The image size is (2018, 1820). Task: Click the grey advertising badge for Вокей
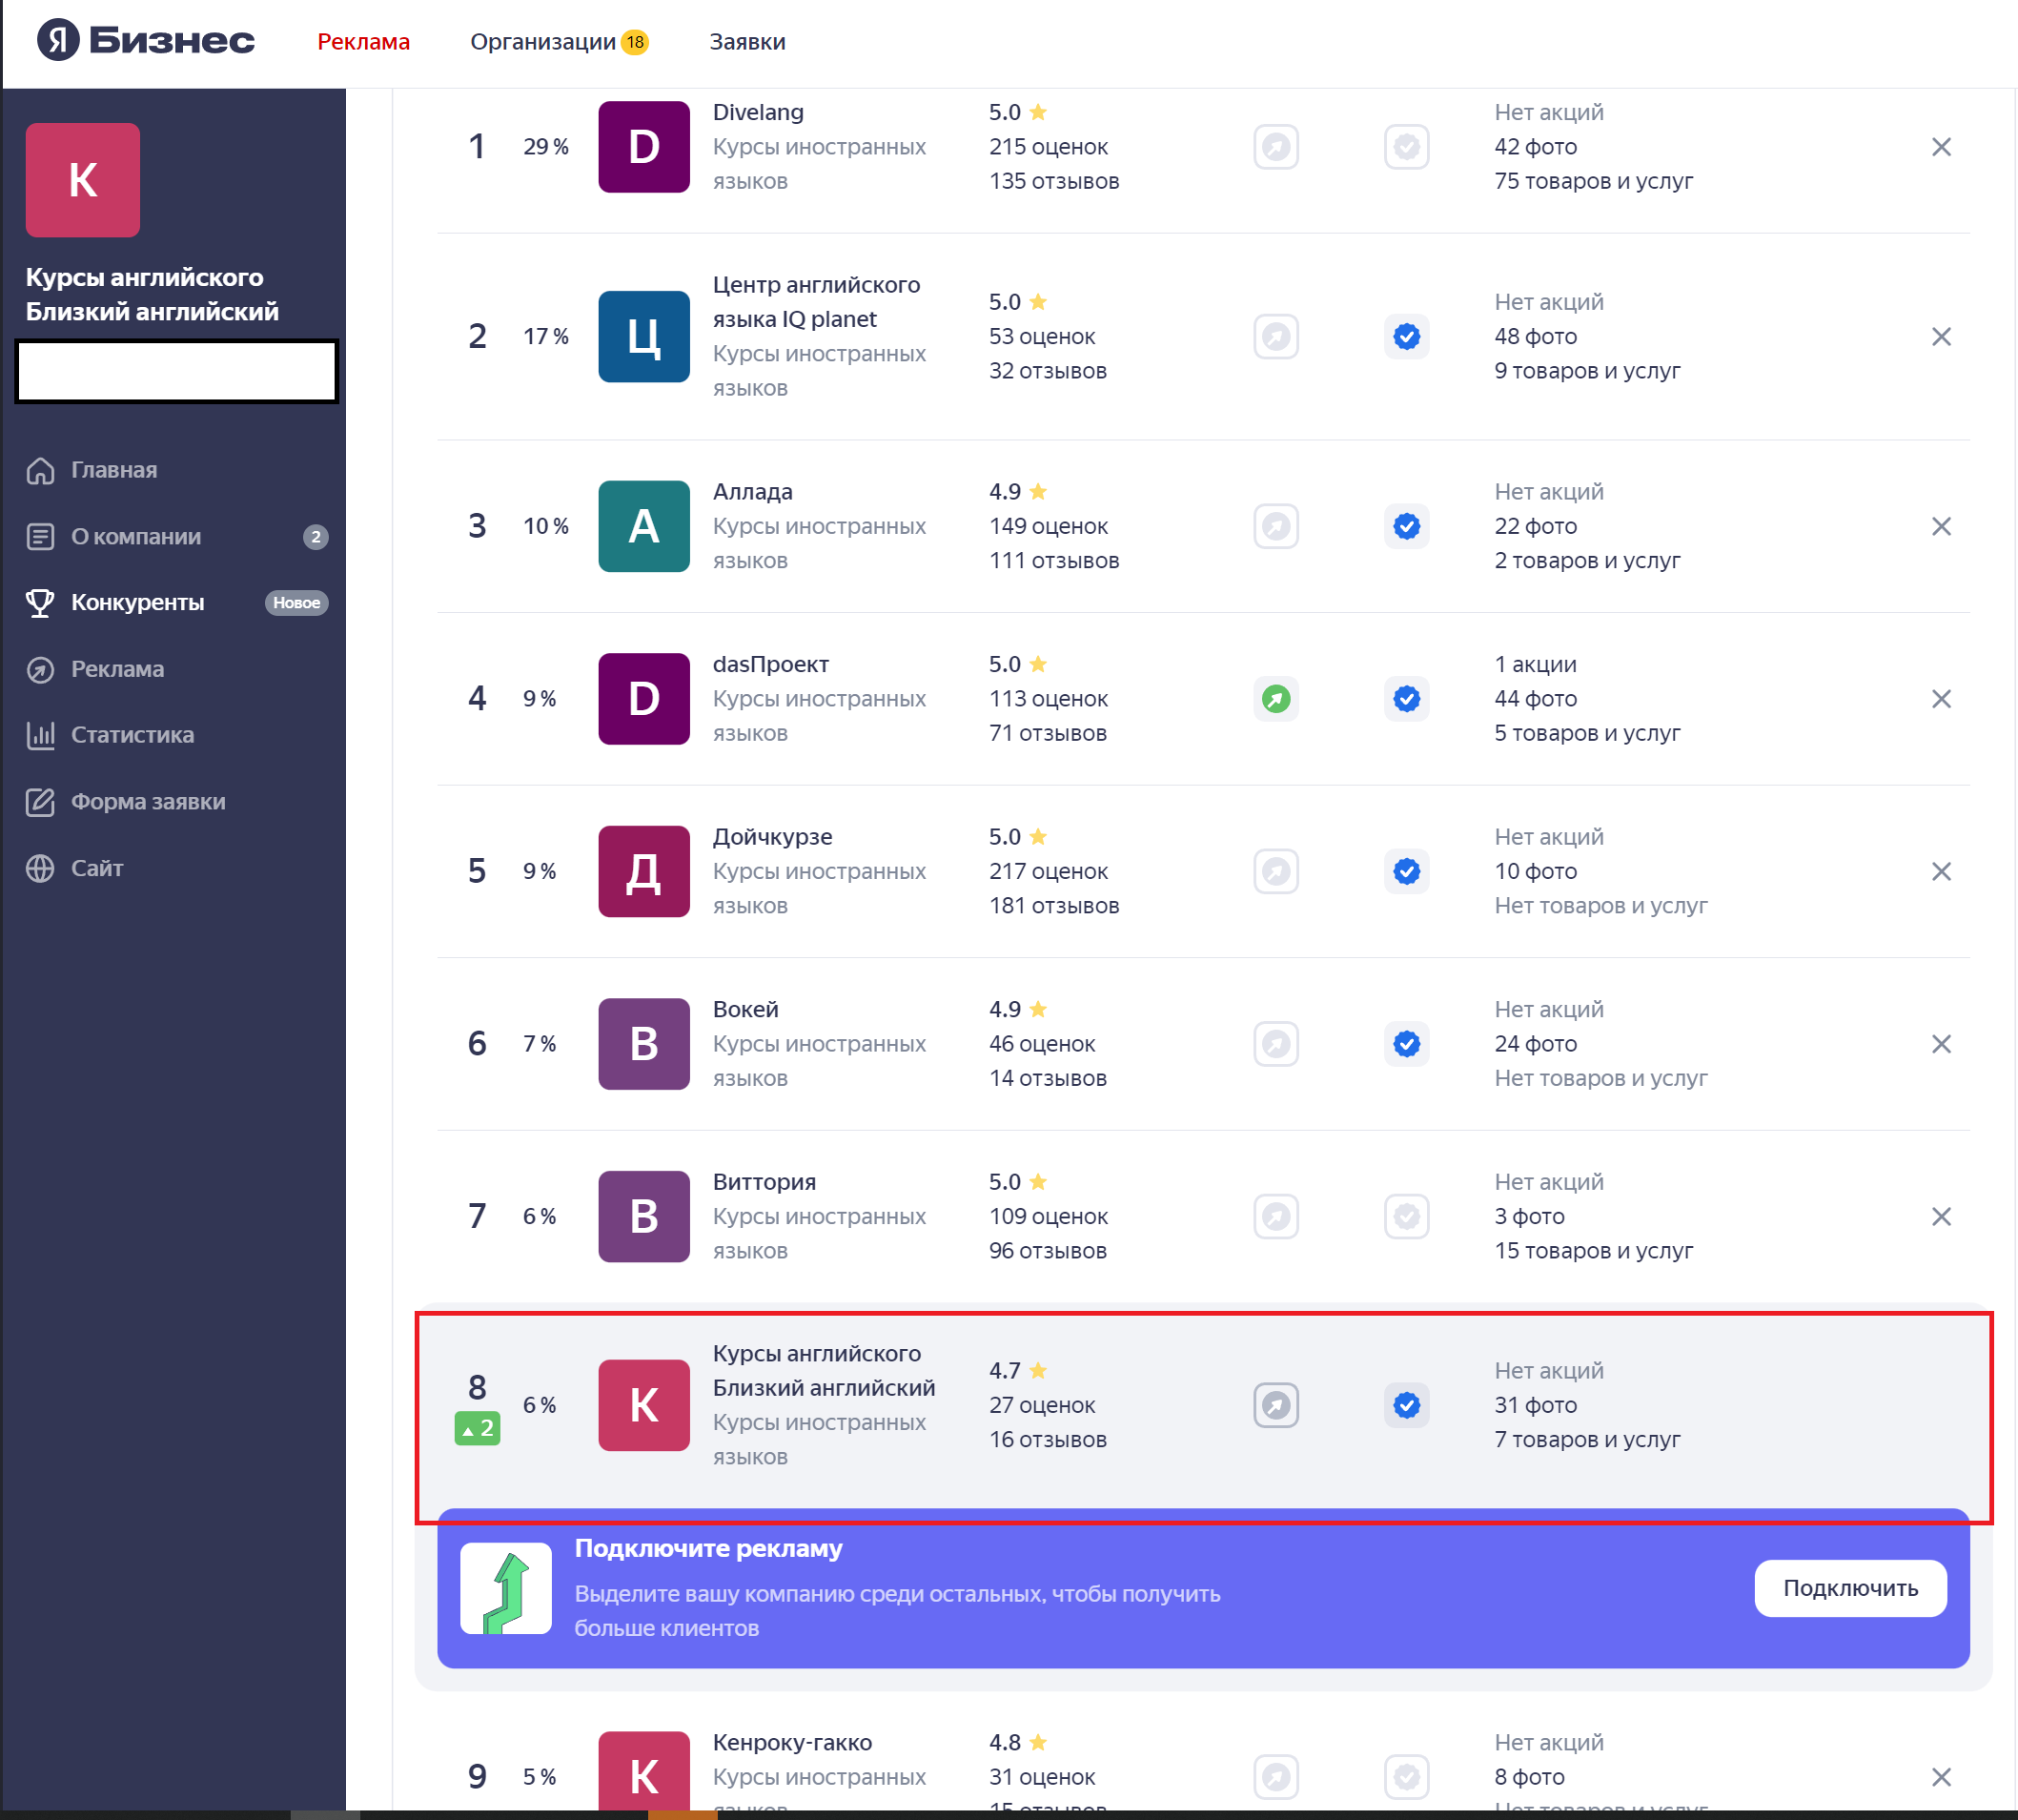[x=1275, y=1044]
